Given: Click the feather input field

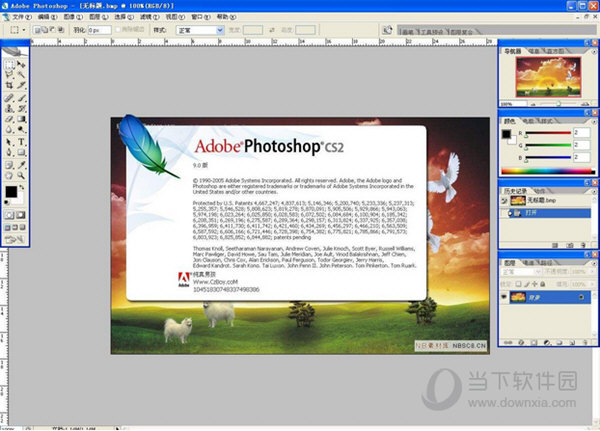Looking at the screenshot, I should [99, 30].
